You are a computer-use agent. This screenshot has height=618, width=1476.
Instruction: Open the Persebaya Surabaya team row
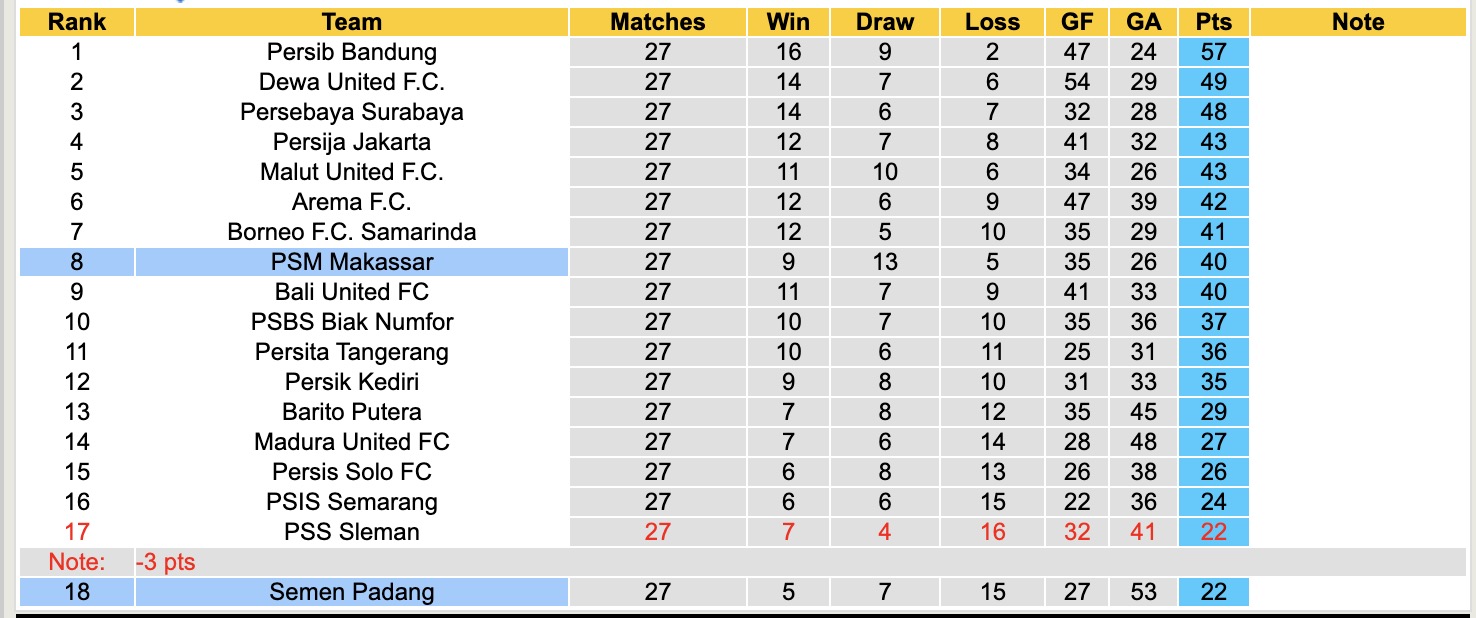[352, 112]
